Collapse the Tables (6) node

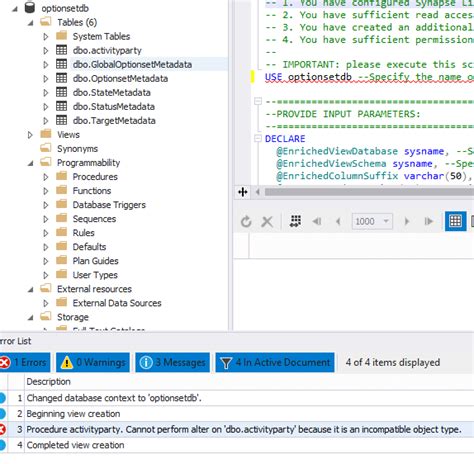tap(31, 23)
